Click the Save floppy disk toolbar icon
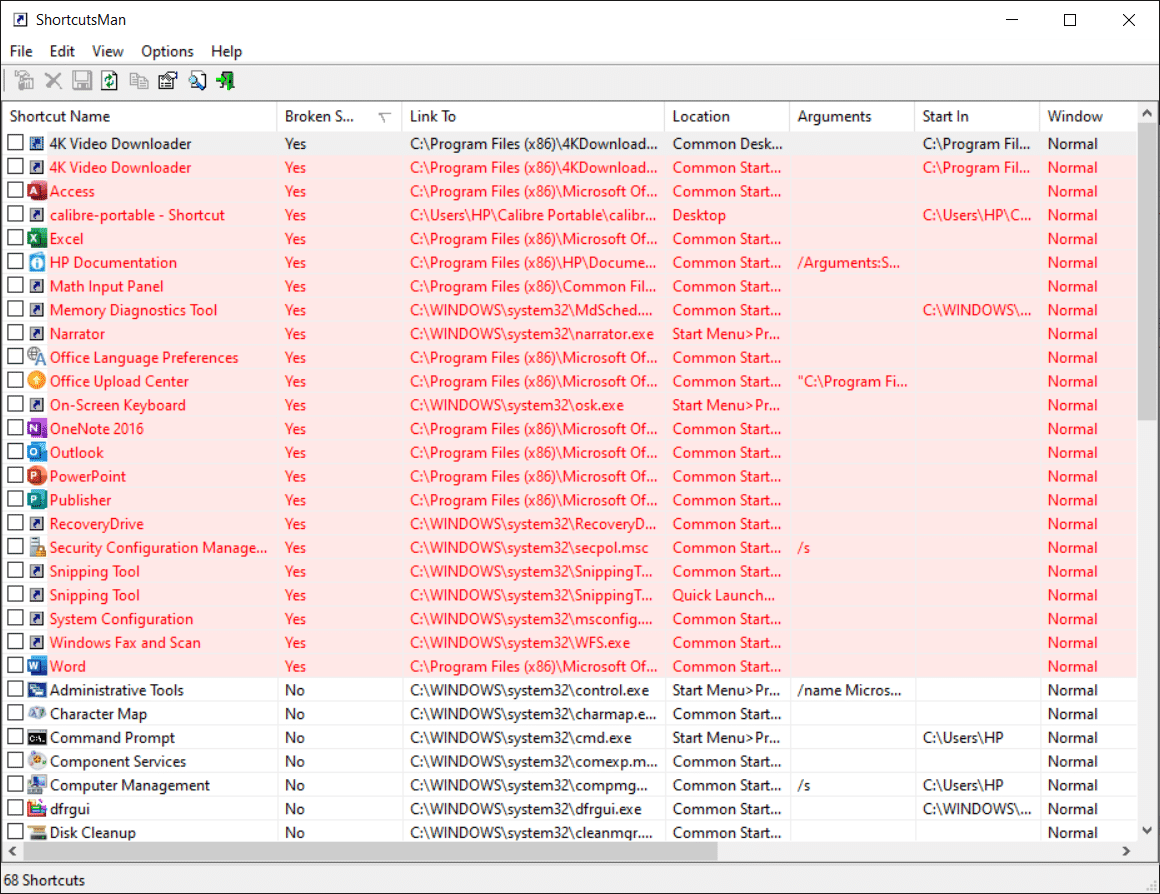 (x=82, y=81)
